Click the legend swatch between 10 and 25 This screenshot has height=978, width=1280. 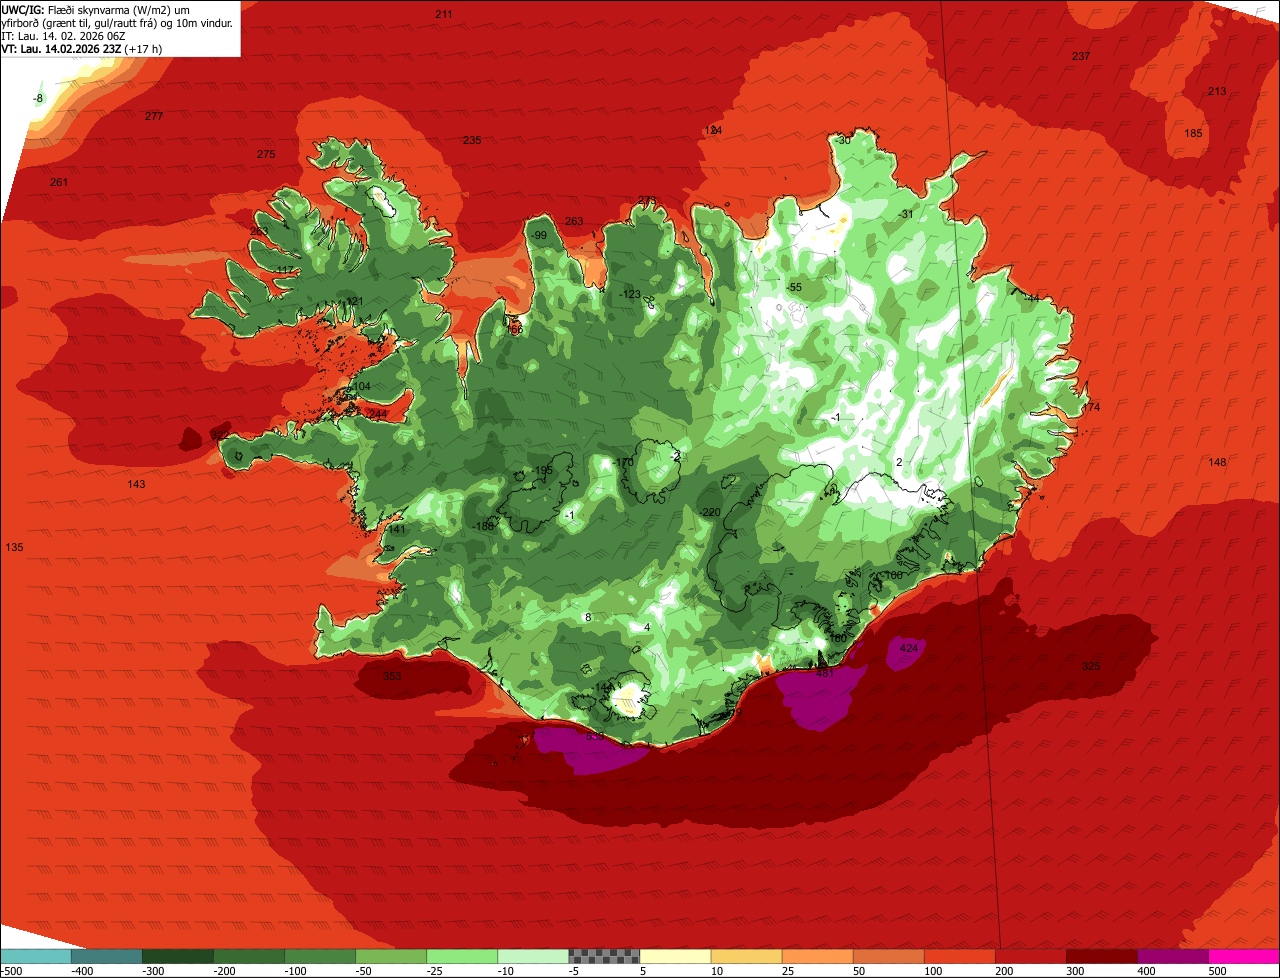[x=745, y=956]
